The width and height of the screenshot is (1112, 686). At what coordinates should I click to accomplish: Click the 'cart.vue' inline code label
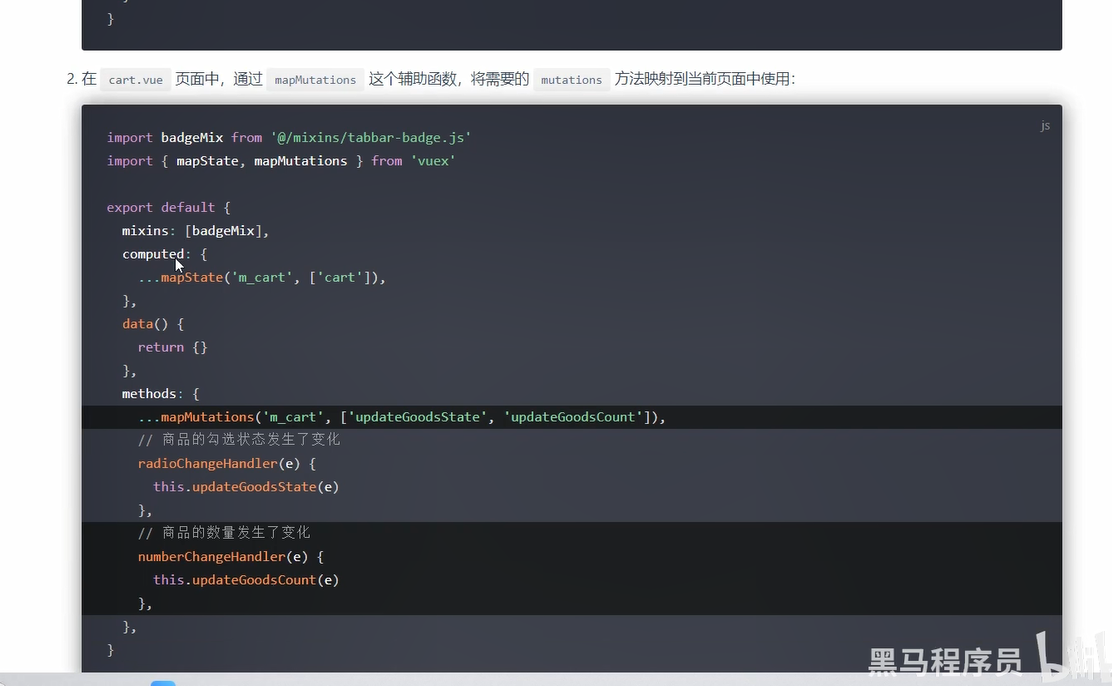click(135, 79)
